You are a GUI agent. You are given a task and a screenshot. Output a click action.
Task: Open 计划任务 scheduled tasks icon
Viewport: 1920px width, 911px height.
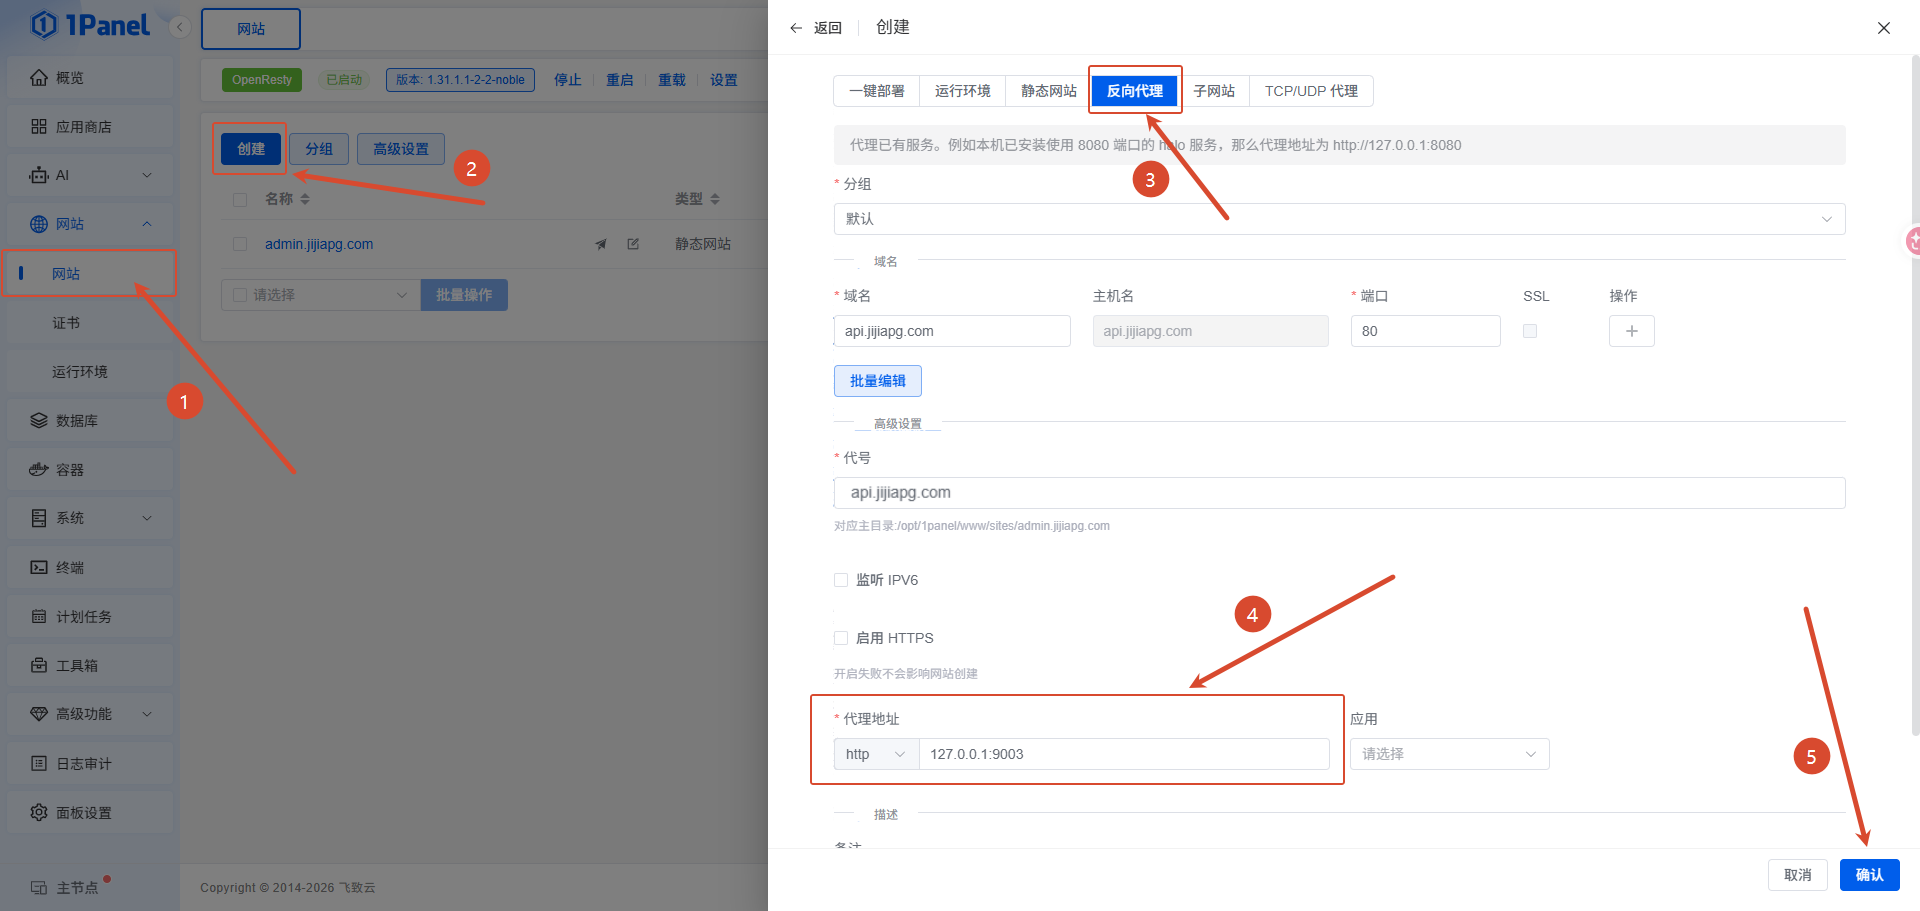[39, 616]
